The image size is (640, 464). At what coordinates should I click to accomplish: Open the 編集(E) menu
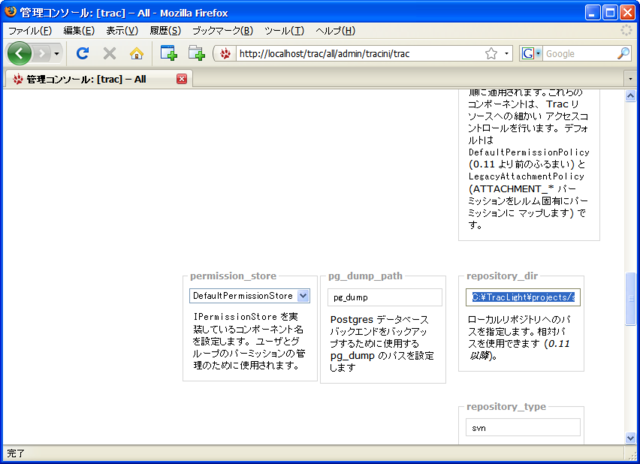click(x=79, y=31)
